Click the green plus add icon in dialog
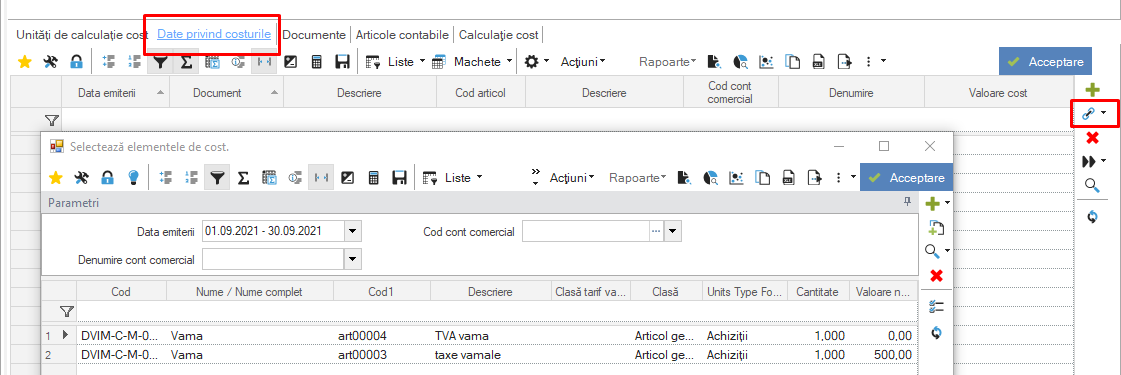The height and width of the screenshot is (375, 1121). [x=933, y=204]
